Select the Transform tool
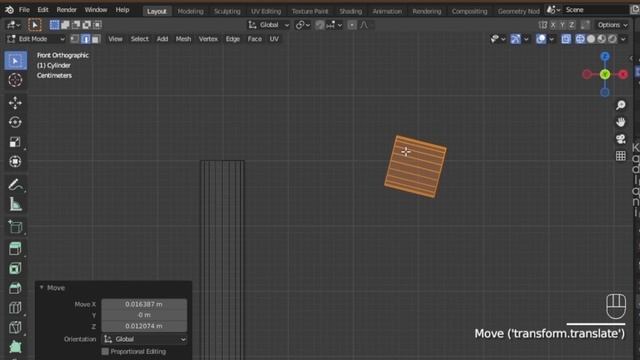Image resolution: width=640 pixels, height=360 pixels. click(x=16, y=162)
